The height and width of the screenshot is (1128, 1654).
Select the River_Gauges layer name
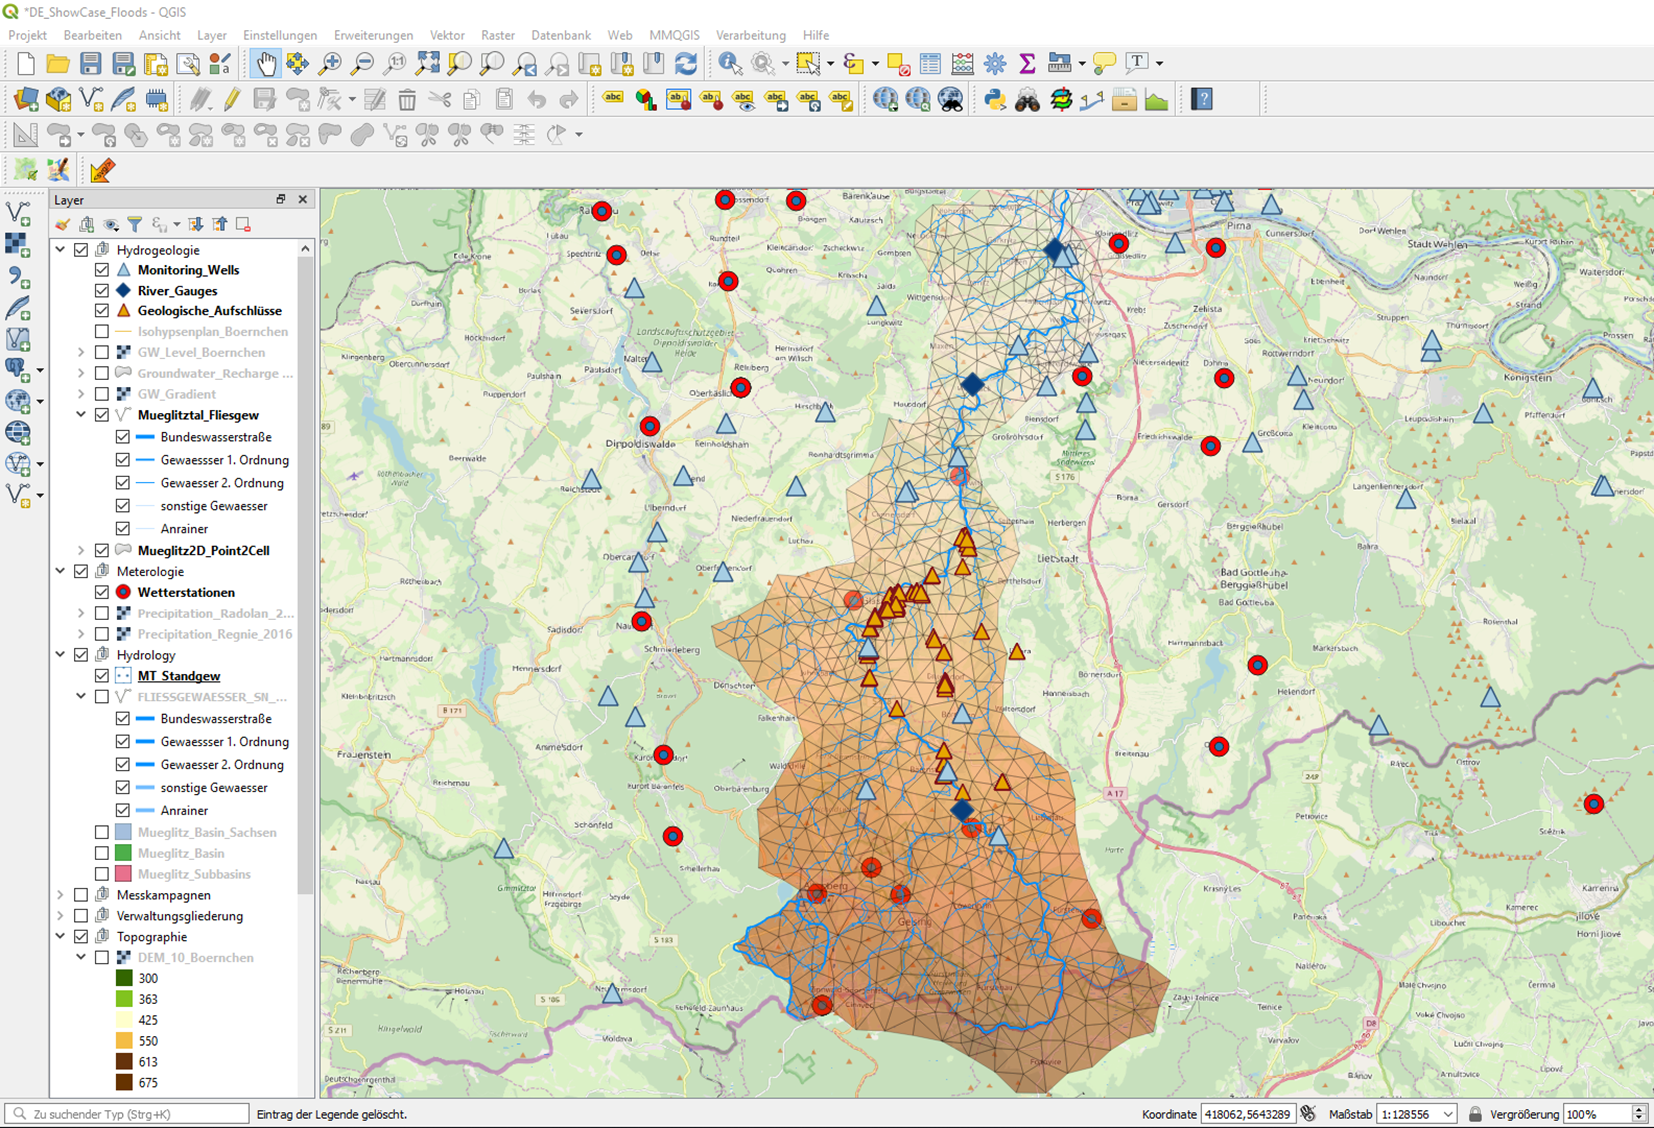point(177,291)
